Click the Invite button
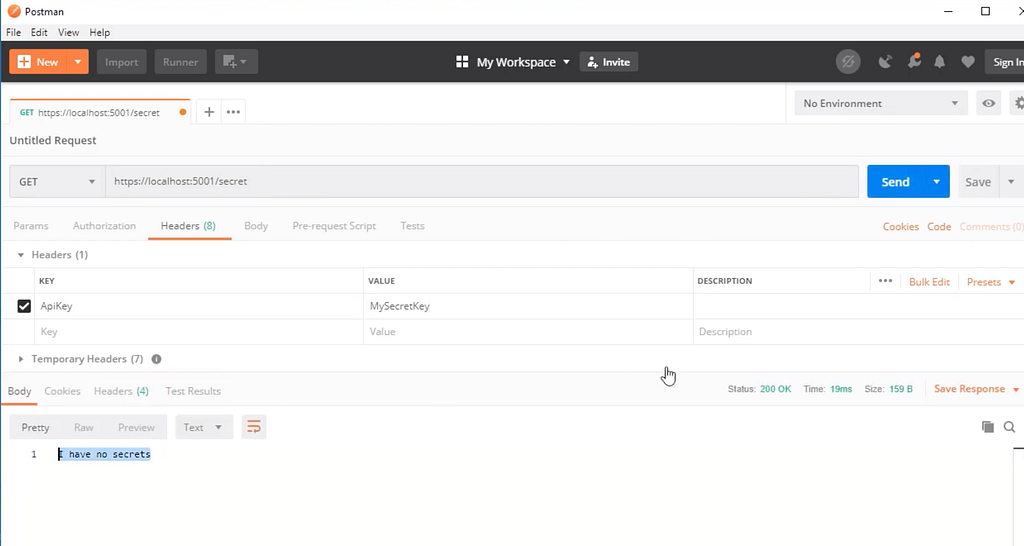The height and width of the screenshot is (546, 1024). coord(609,62)
